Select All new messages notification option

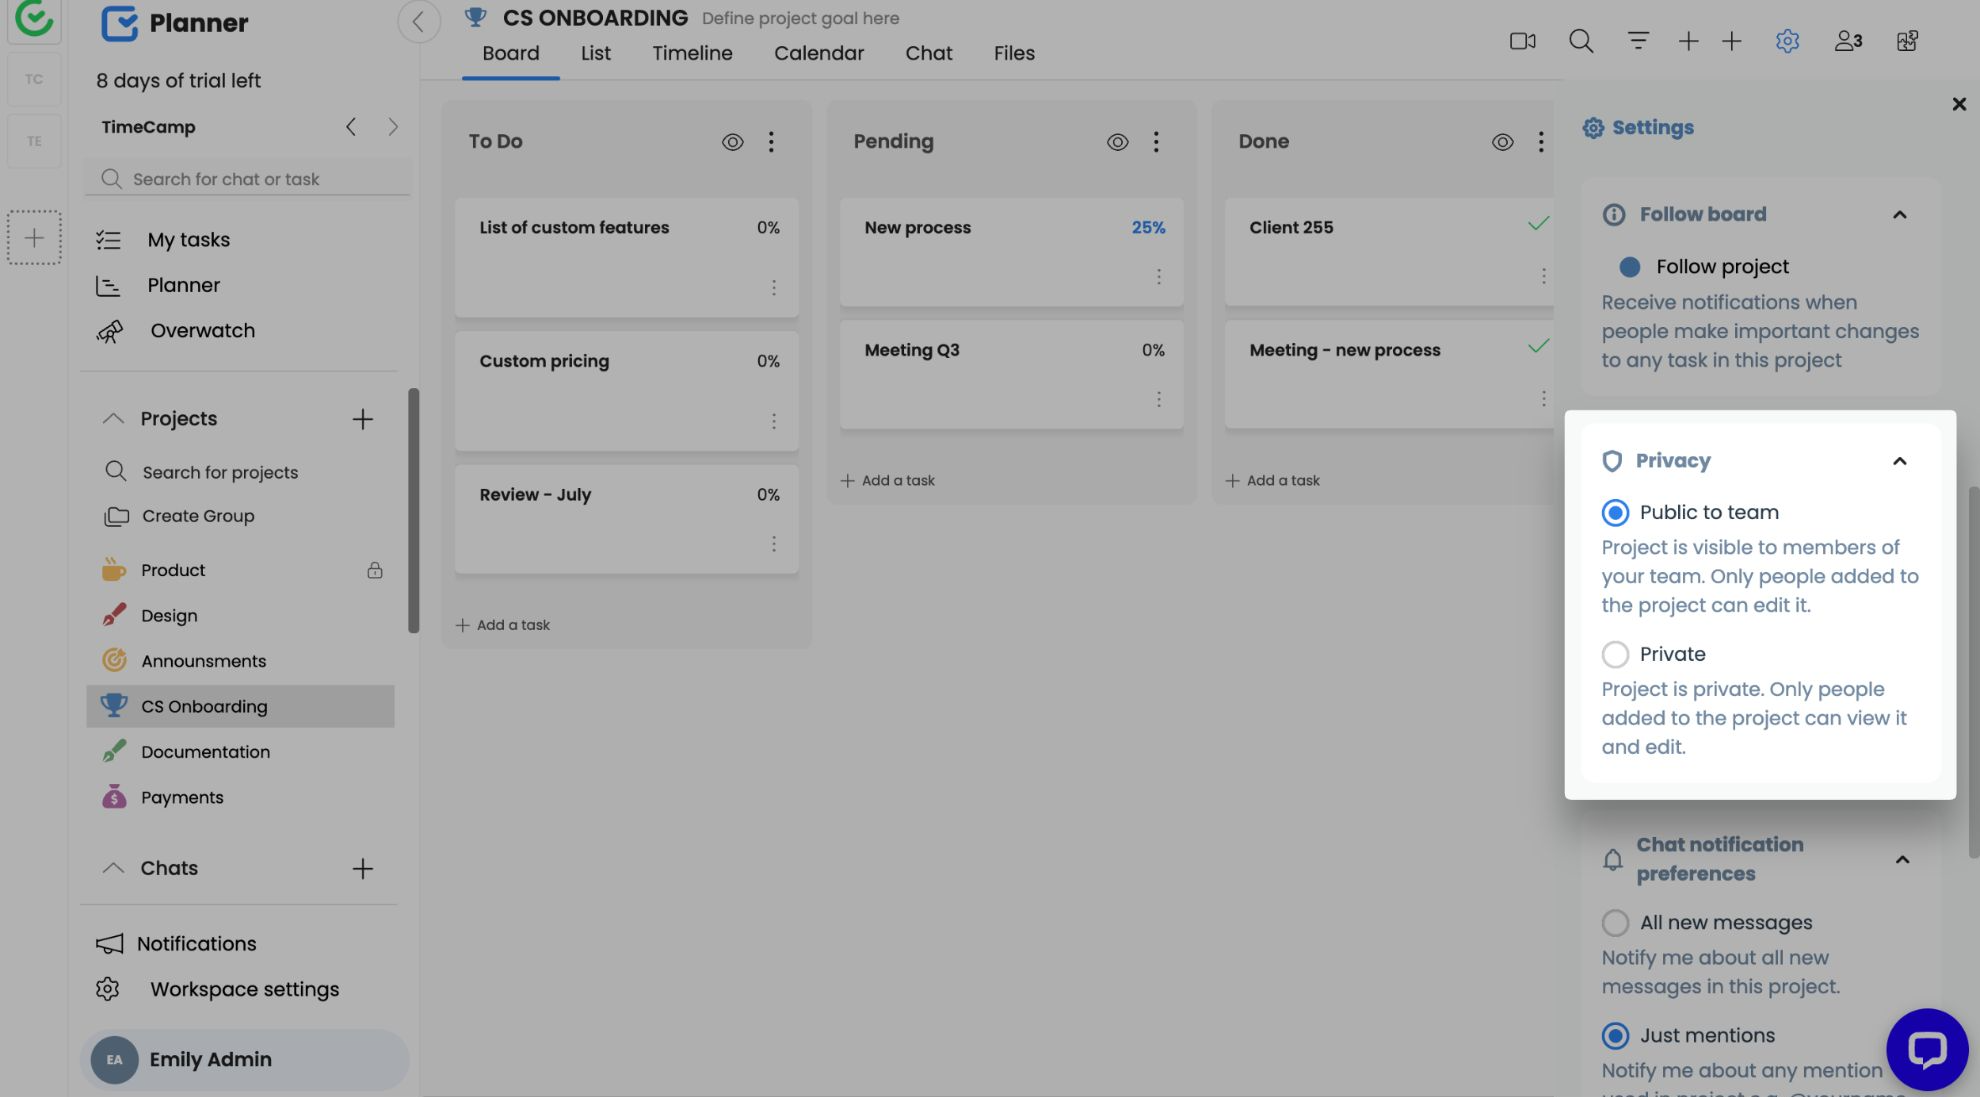tap(1615, 922)
